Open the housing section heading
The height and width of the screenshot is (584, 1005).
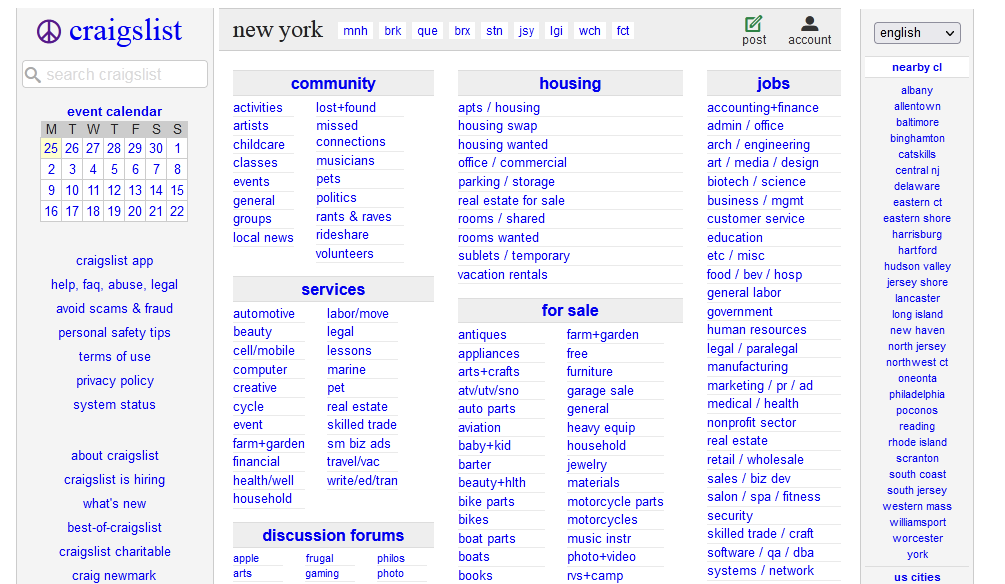pyautogui.click(x=570, y=83)
